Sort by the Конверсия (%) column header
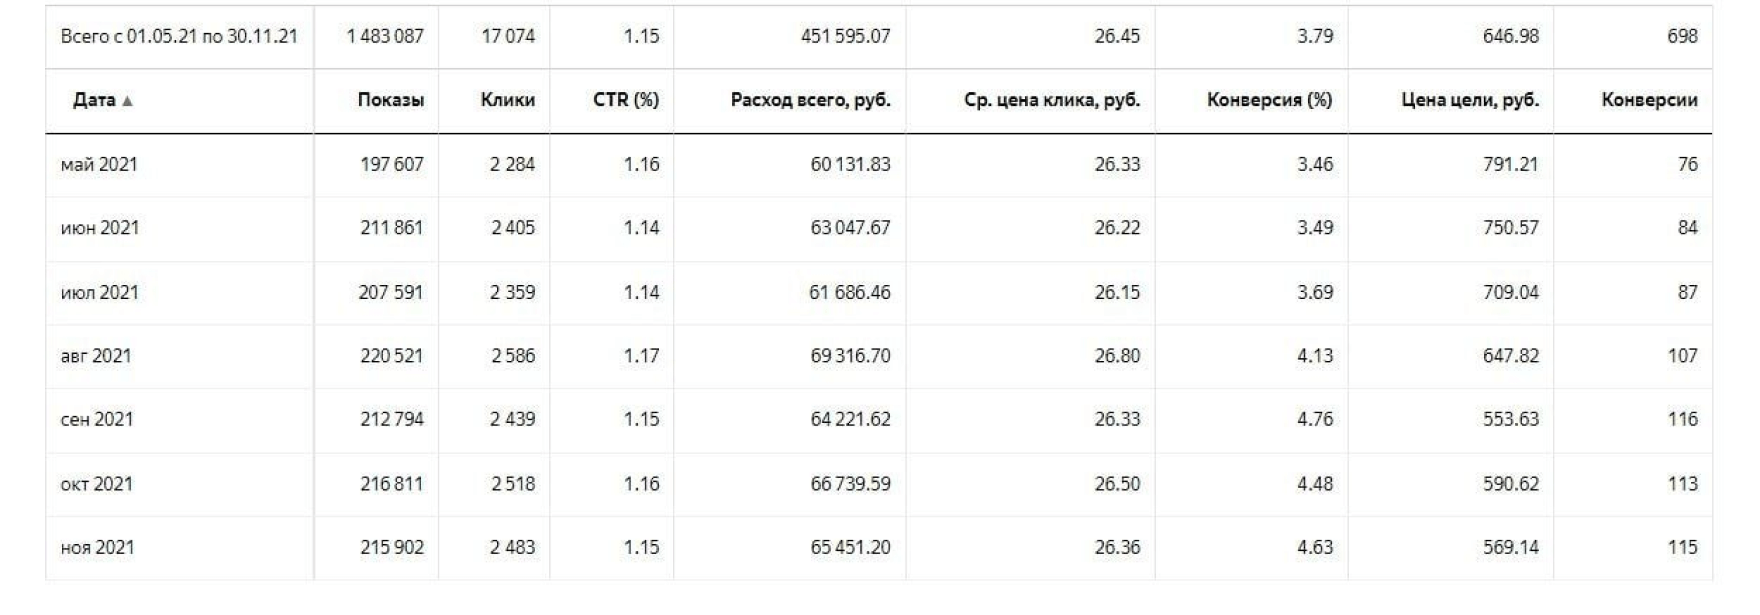Screen dimensions: 1760x615 1269,100
